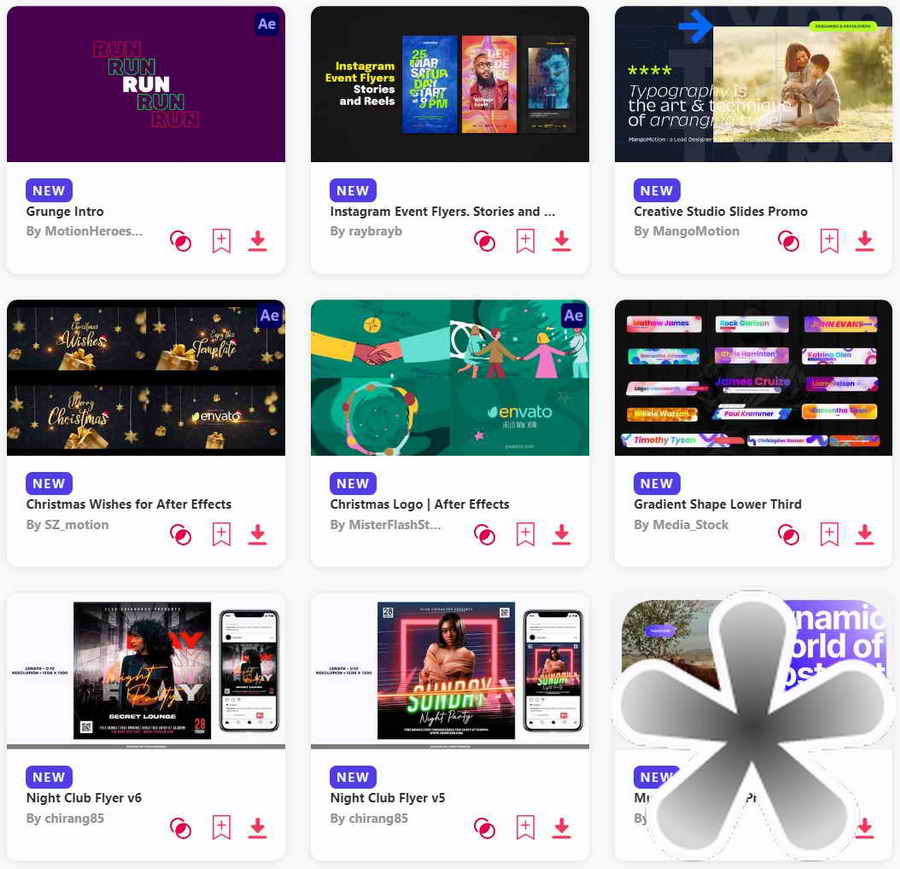Open Gradient Shape Lower Third thumbnail
900x869 pixels.
pos(754,378)
